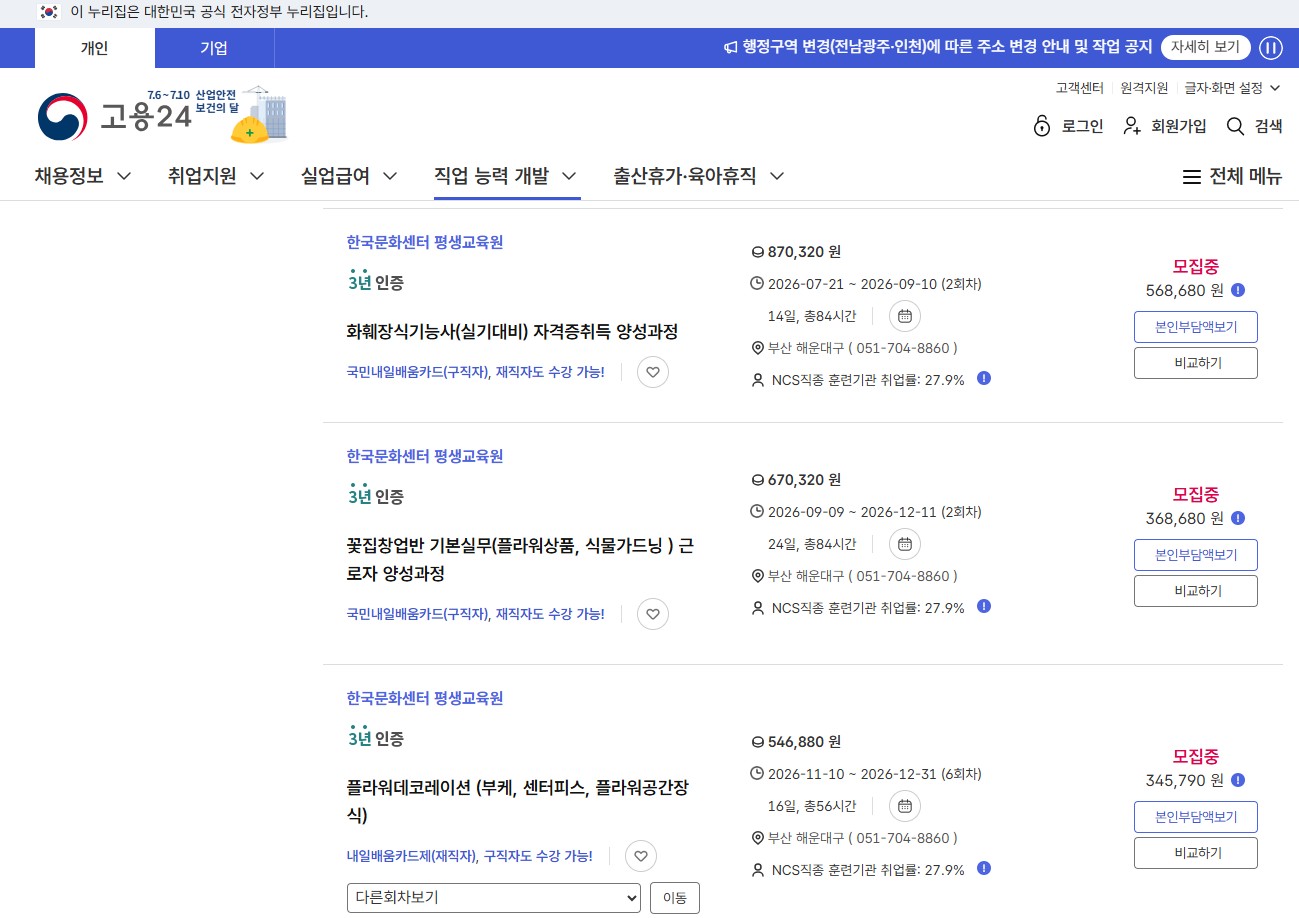Open the 전체 메뉴 hamburger menu
Screen dimensions: 1299x918
click(1232, 176)
